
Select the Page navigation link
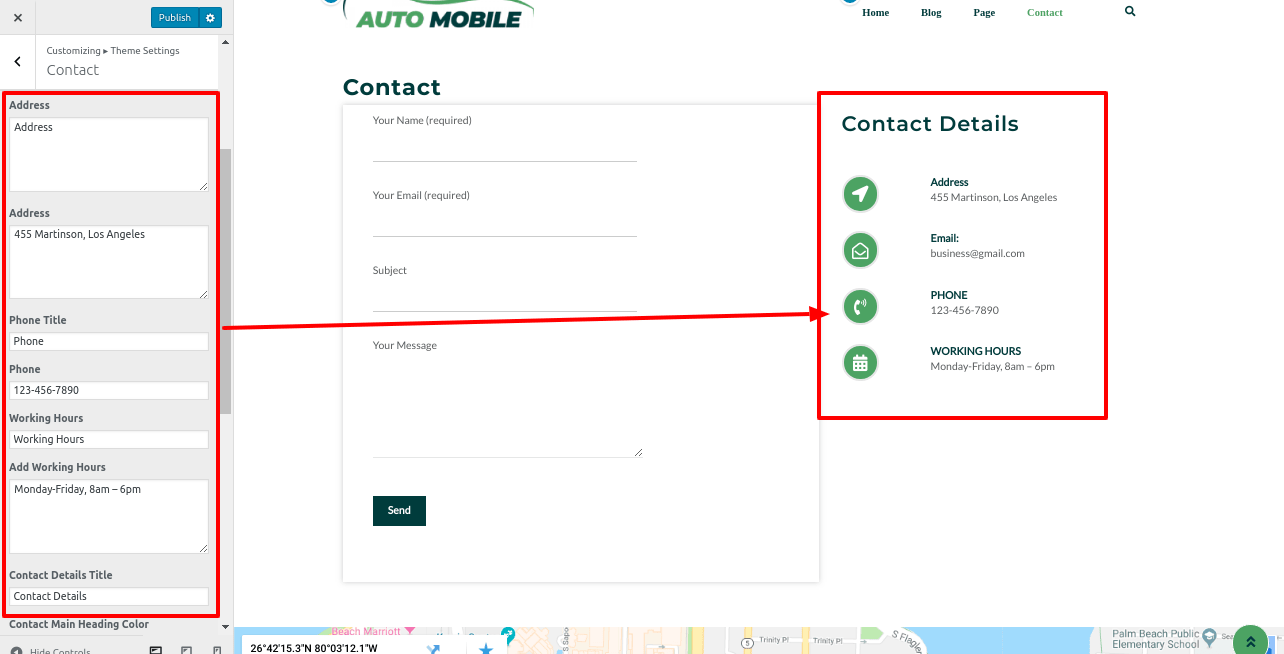coord(984,13)
